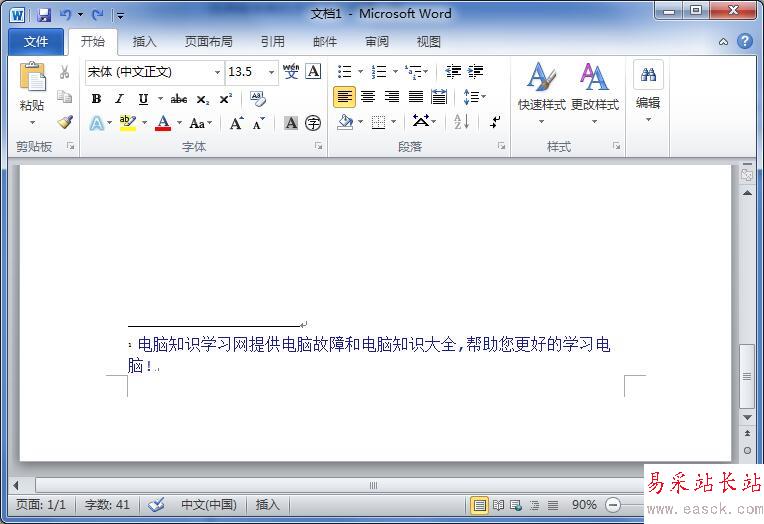Screen dimensions: 764x524
Task: Open the font dialog launcher in 字体 group
Action: coord(318,146)
